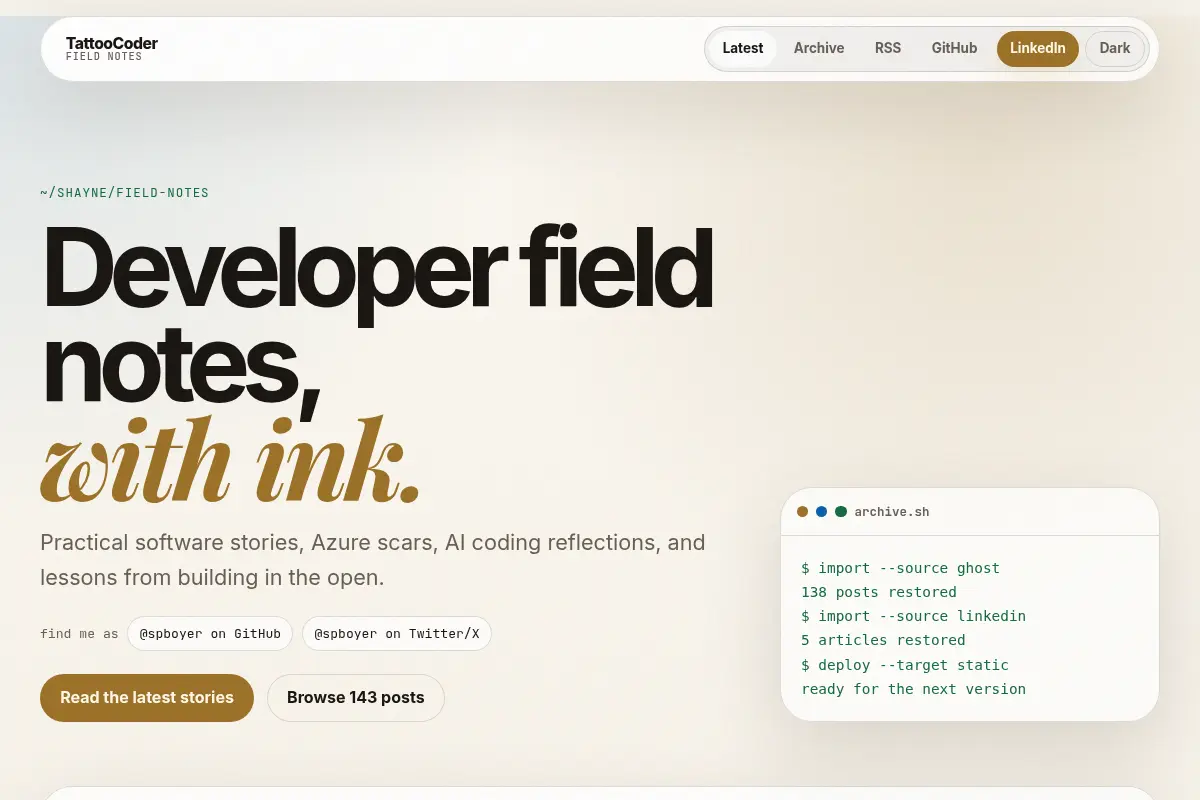Viewport: 1200px width, 800px height.
Task: Click Read the latest stories button
Action: pos(147,698)
